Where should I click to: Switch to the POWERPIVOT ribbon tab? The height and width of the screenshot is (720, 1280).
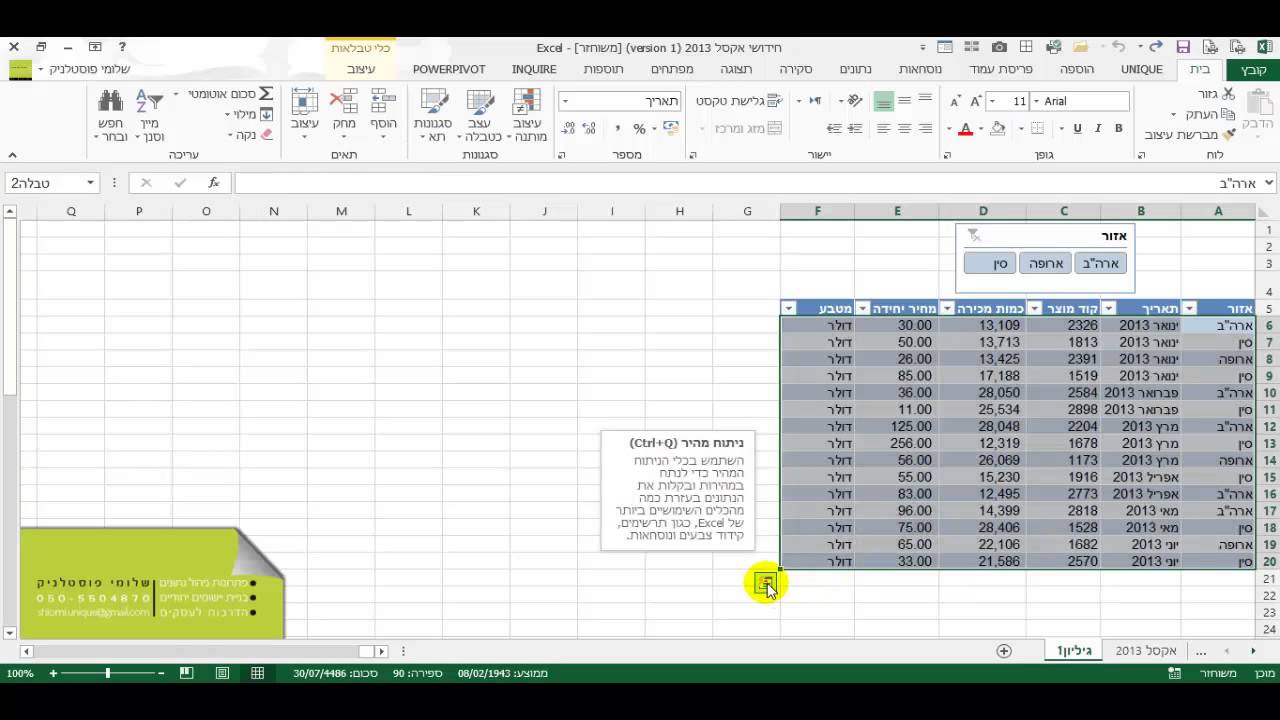click(449, 69)
